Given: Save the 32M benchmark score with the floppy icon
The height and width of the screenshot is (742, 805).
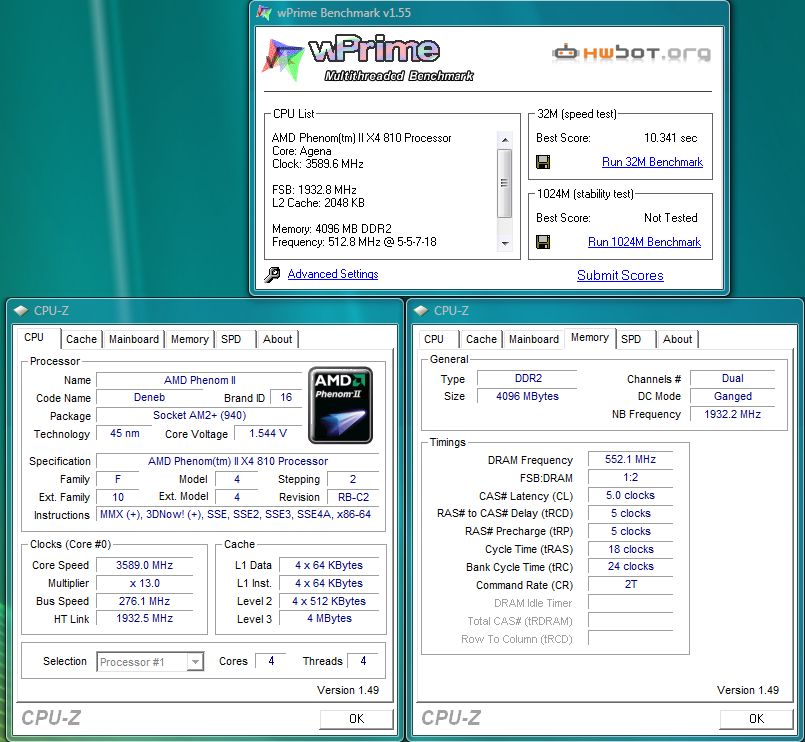Looking at the screenshot, I should pyautogui.click(x=543, y=162).
